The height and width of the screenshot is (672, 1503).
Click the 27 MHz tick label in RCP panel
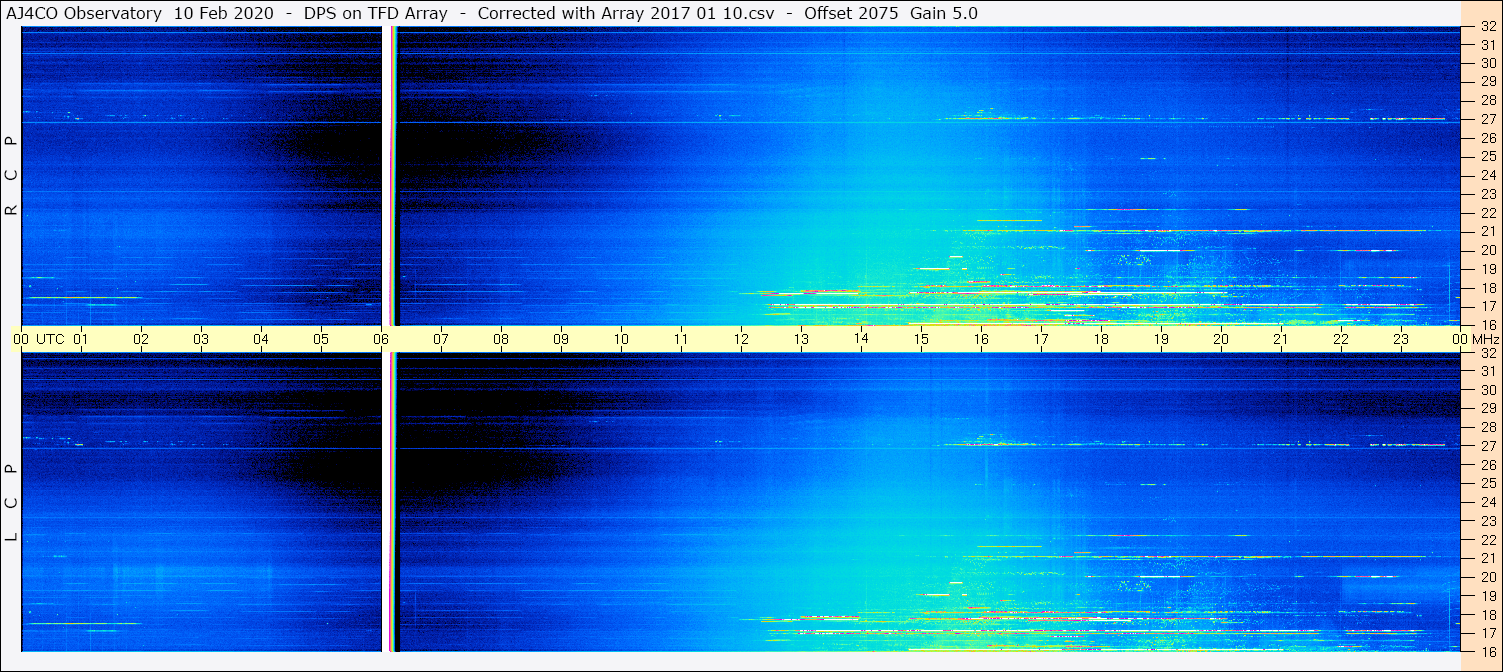pyautogui.click(x=1488, y=118)
